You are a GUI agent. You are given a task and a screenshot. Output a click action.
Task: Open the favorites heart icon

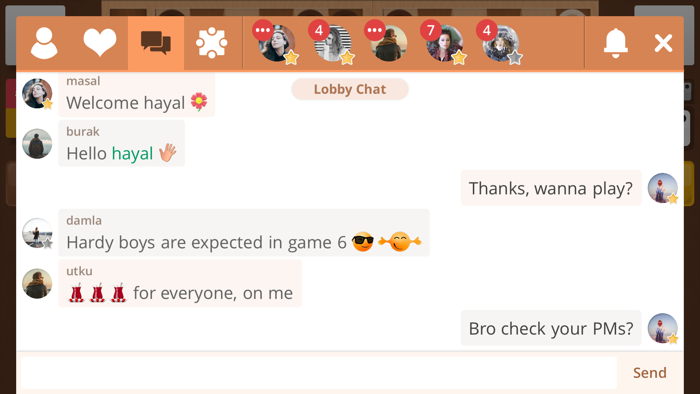pyautogui.click(x=100, y=43)
